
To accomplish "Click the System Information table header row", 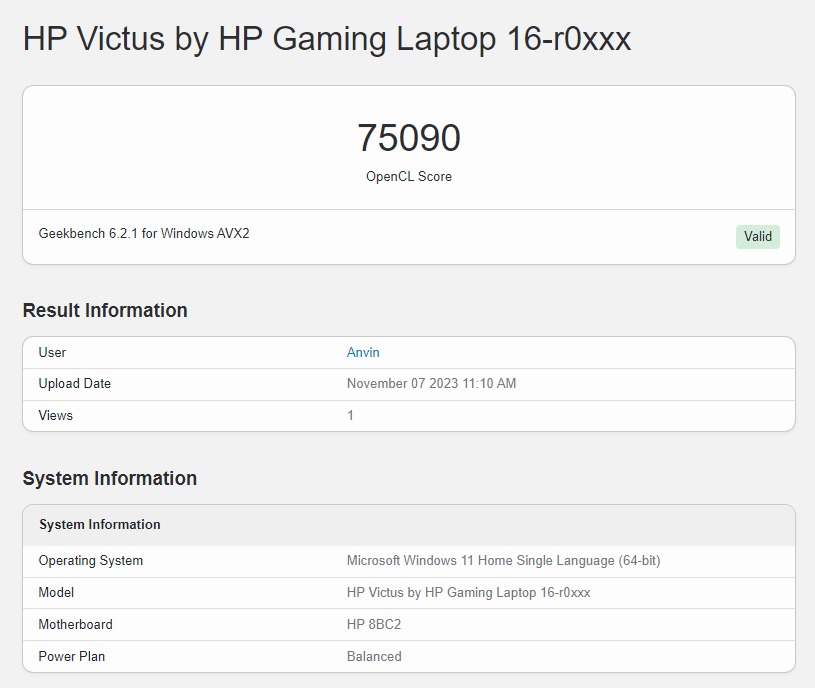I will [x=100, y=525].
